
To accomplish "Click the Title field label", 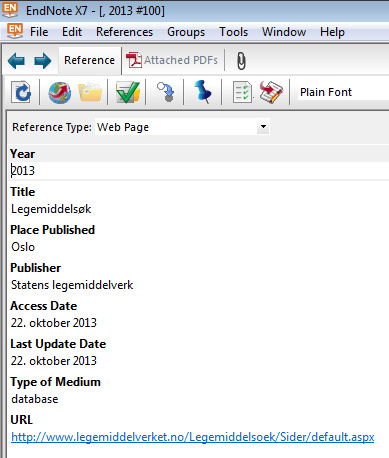I will pos(22,192).
